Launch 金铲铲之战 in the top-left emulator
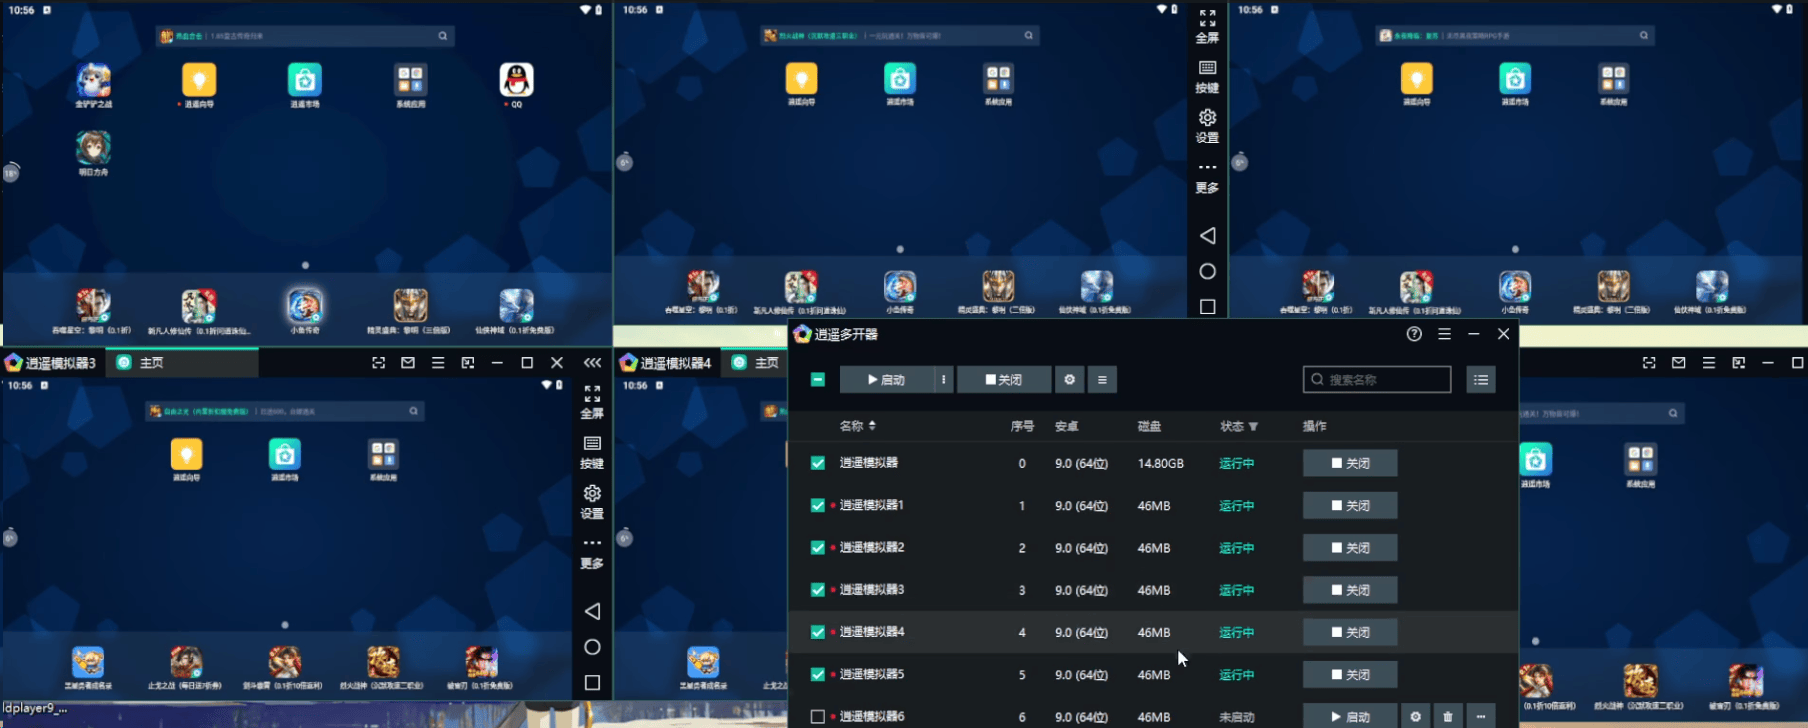The width and height of the screenshot is (1808, 728). pos(94,84)
